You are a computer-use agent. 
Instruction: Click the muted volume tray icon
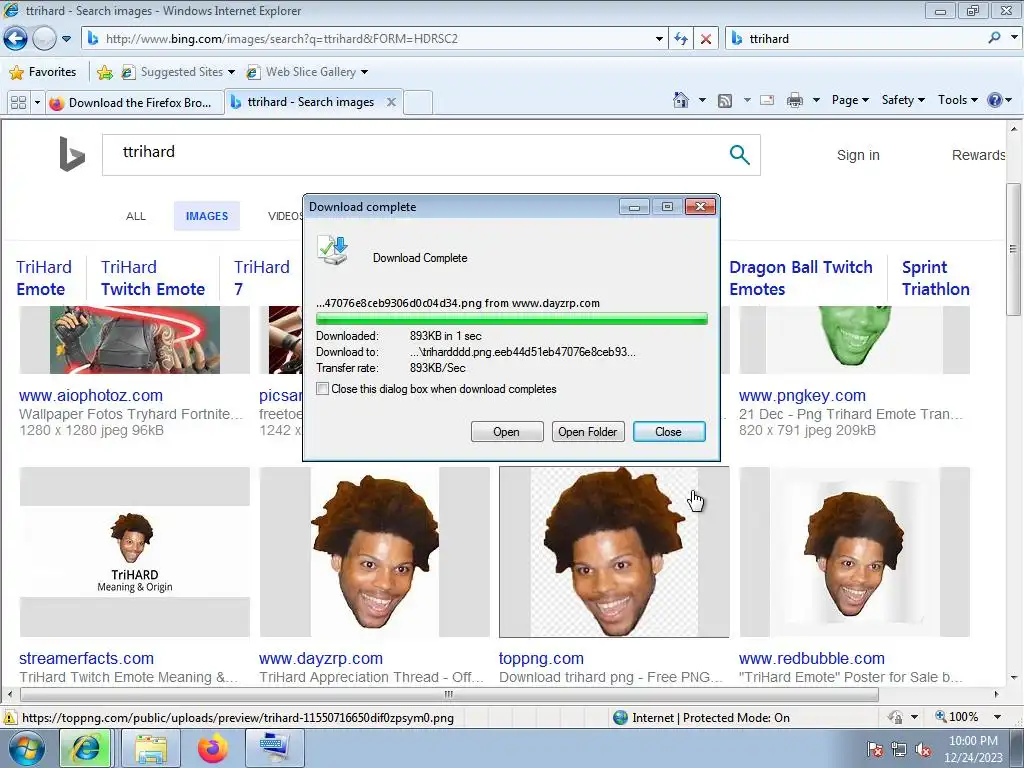pos(923,749)
